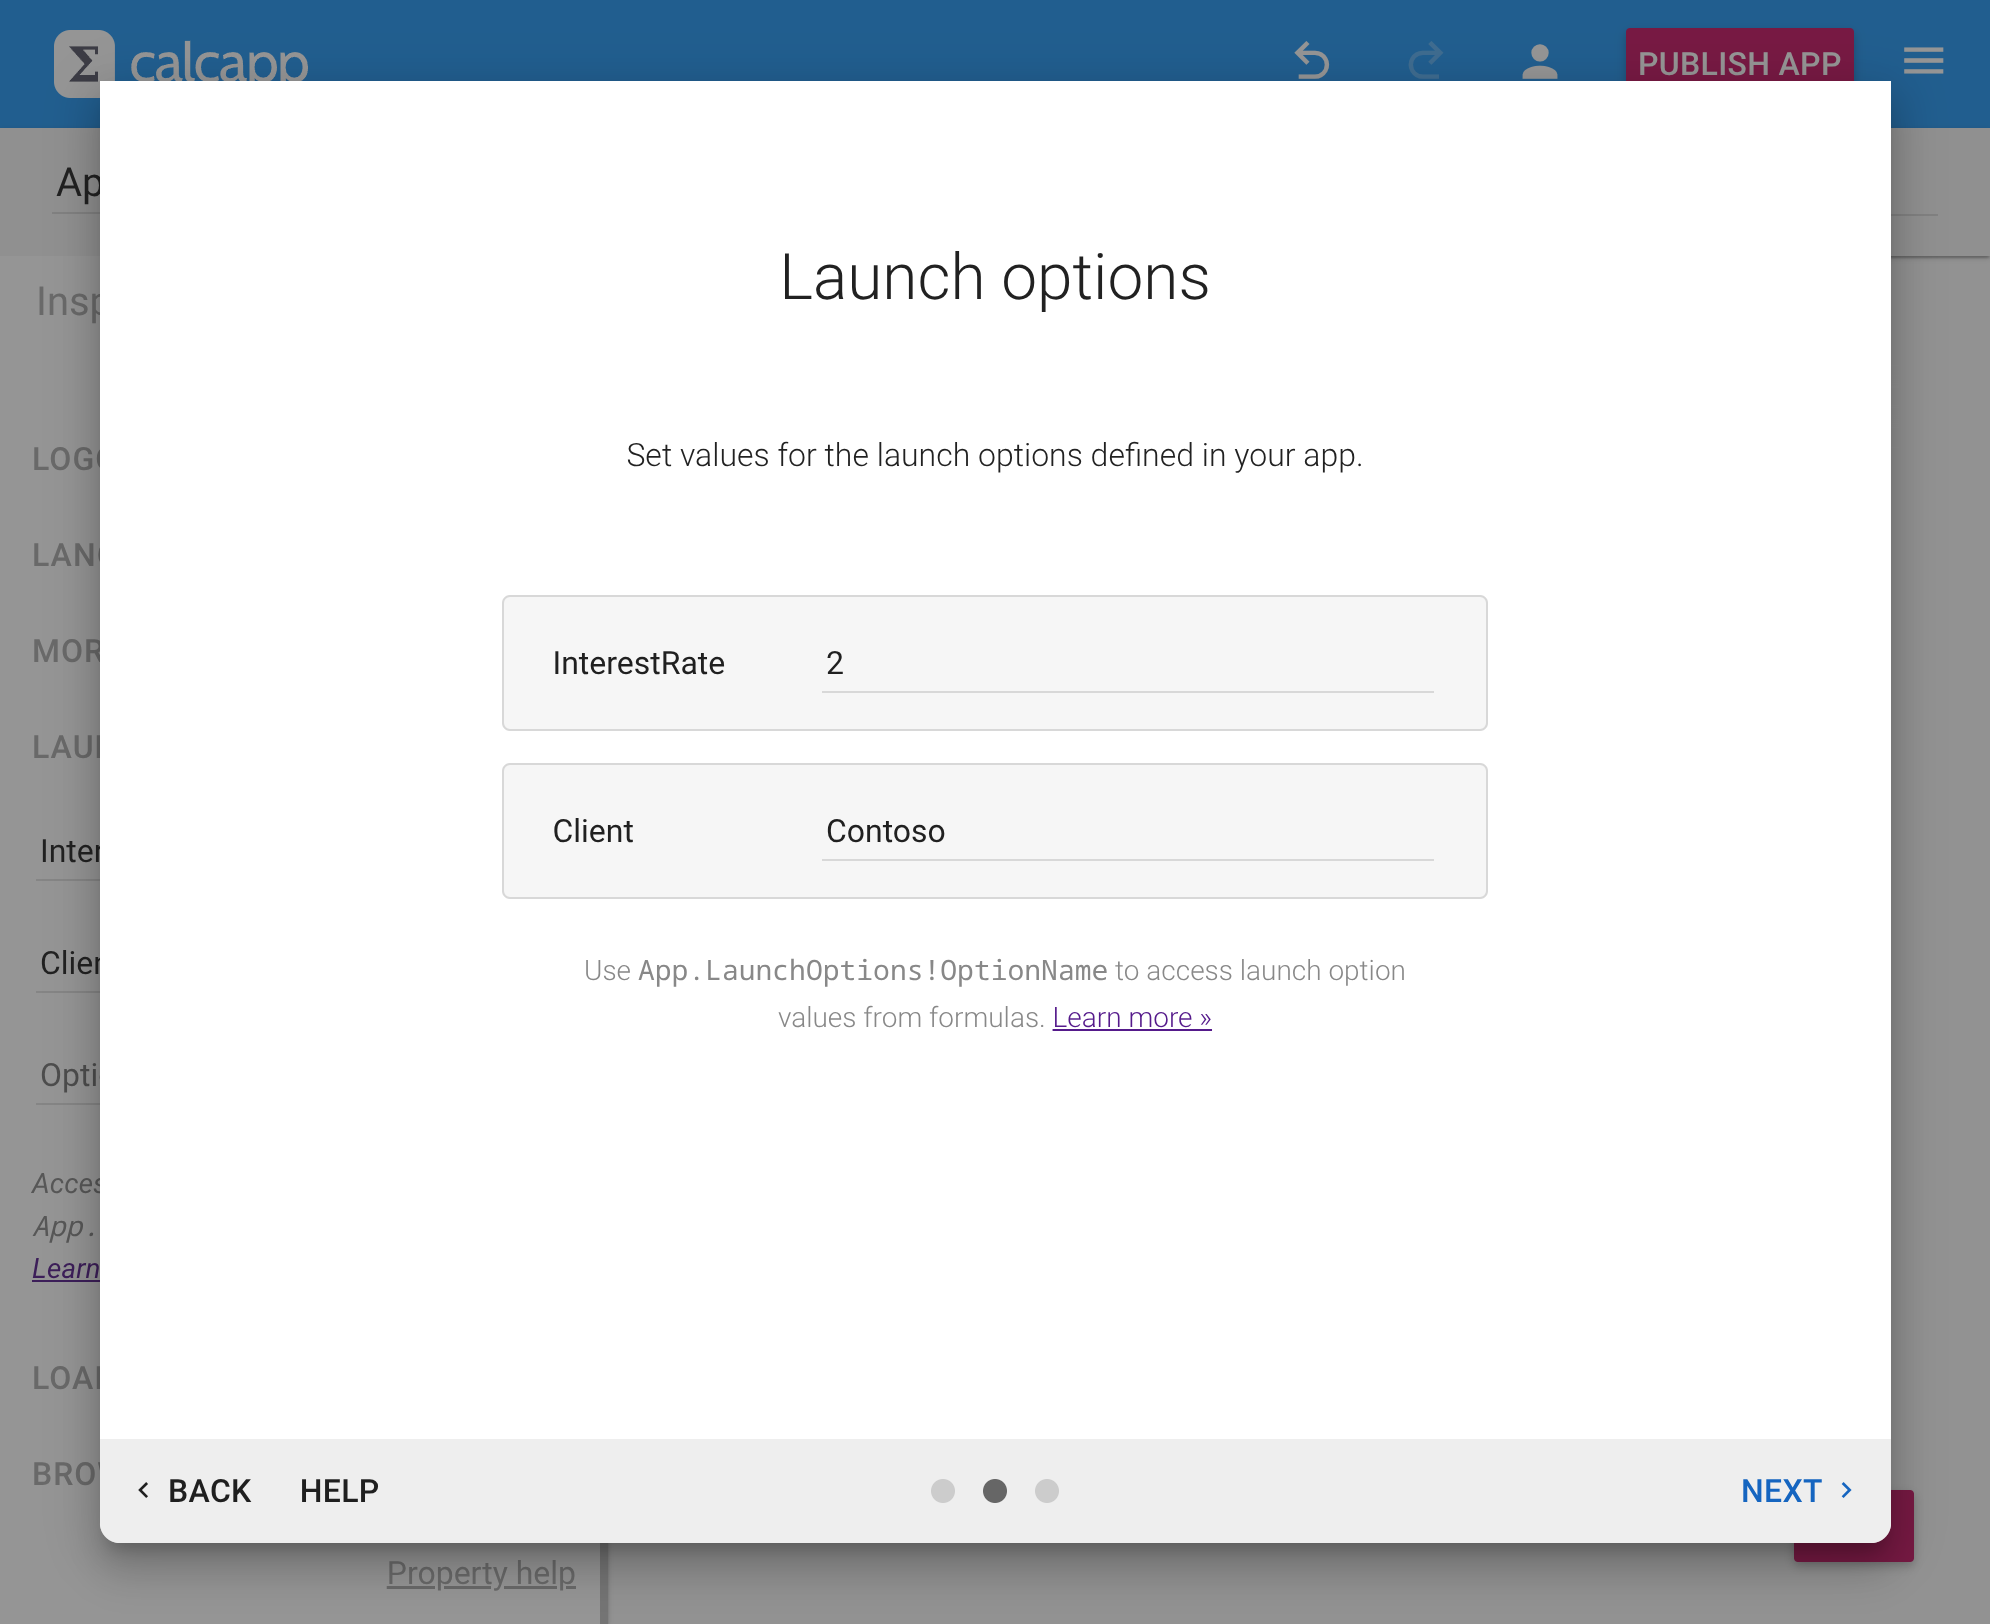The image size is (1990, 1624).
Task: Select the first page indicator dot
Action: pos(943,1490)
